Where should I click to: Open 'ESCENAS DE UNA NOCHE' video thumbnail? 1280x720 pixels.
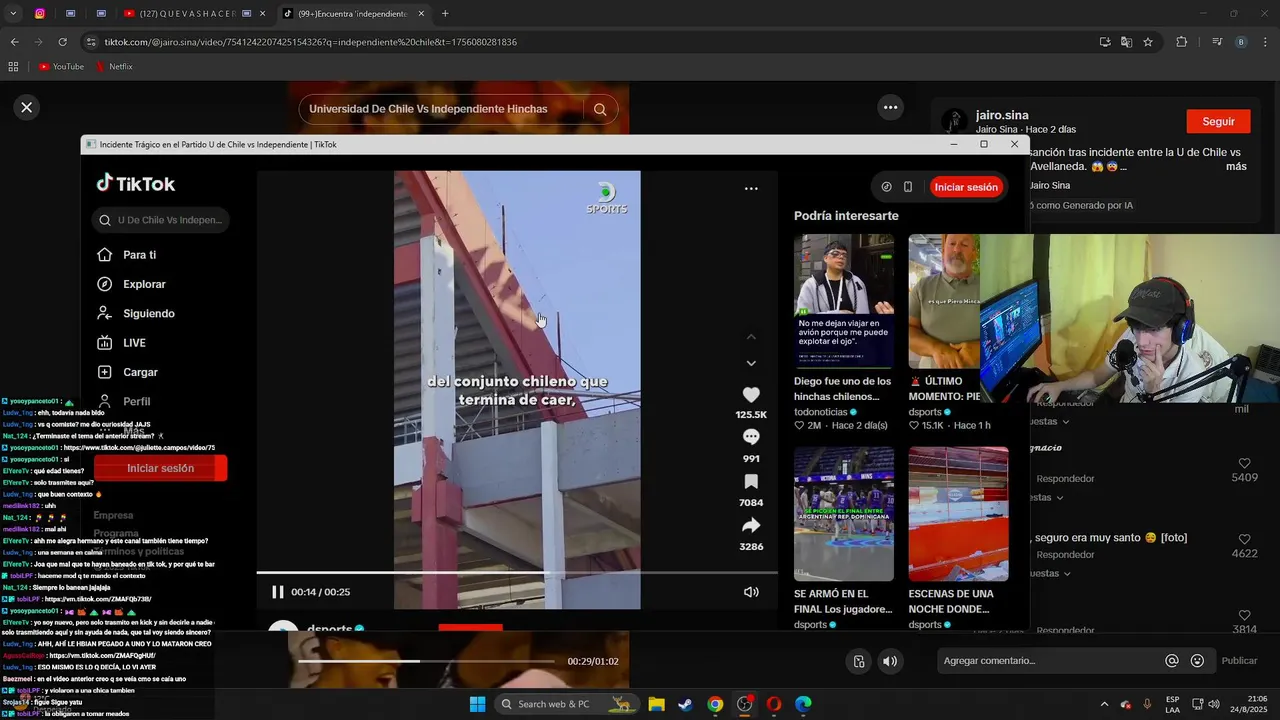click(958, 514)
